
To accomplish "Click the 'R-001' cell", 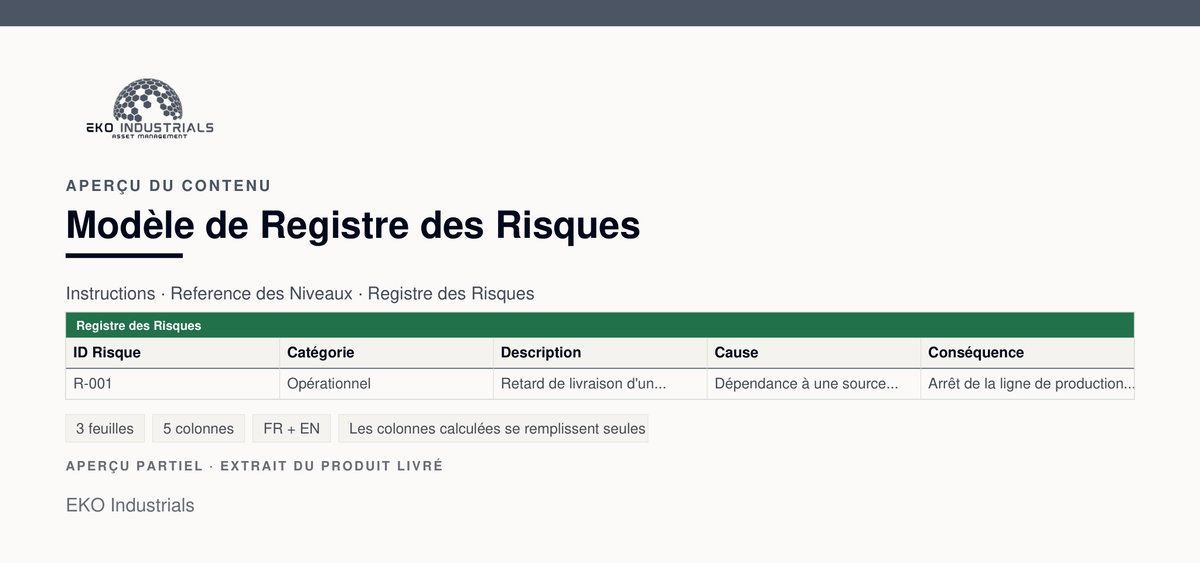I will (x=172, y=384).
